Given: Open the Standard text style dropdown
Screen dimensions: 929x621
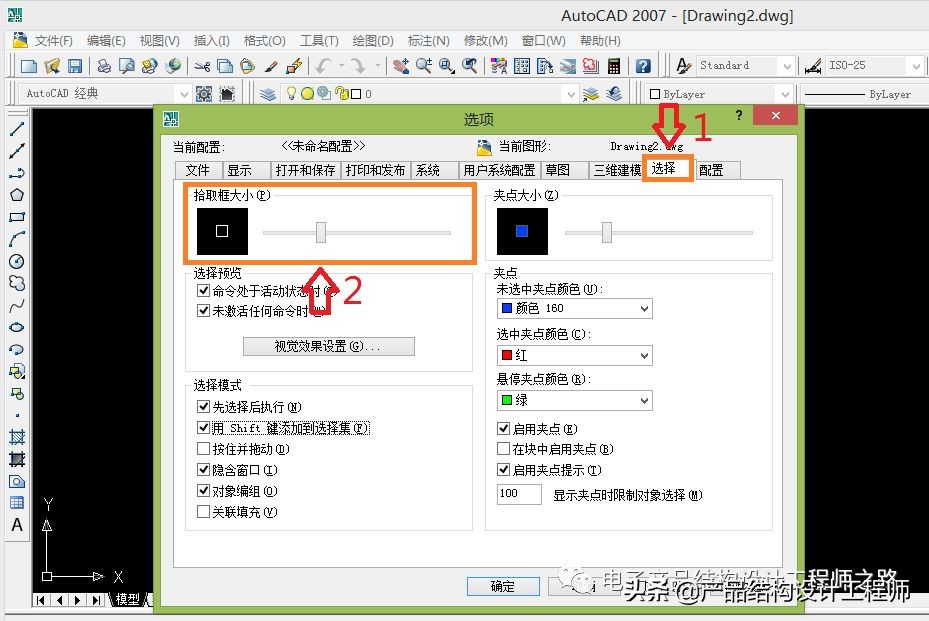Looking at the screenshot, I should point(745,66).
